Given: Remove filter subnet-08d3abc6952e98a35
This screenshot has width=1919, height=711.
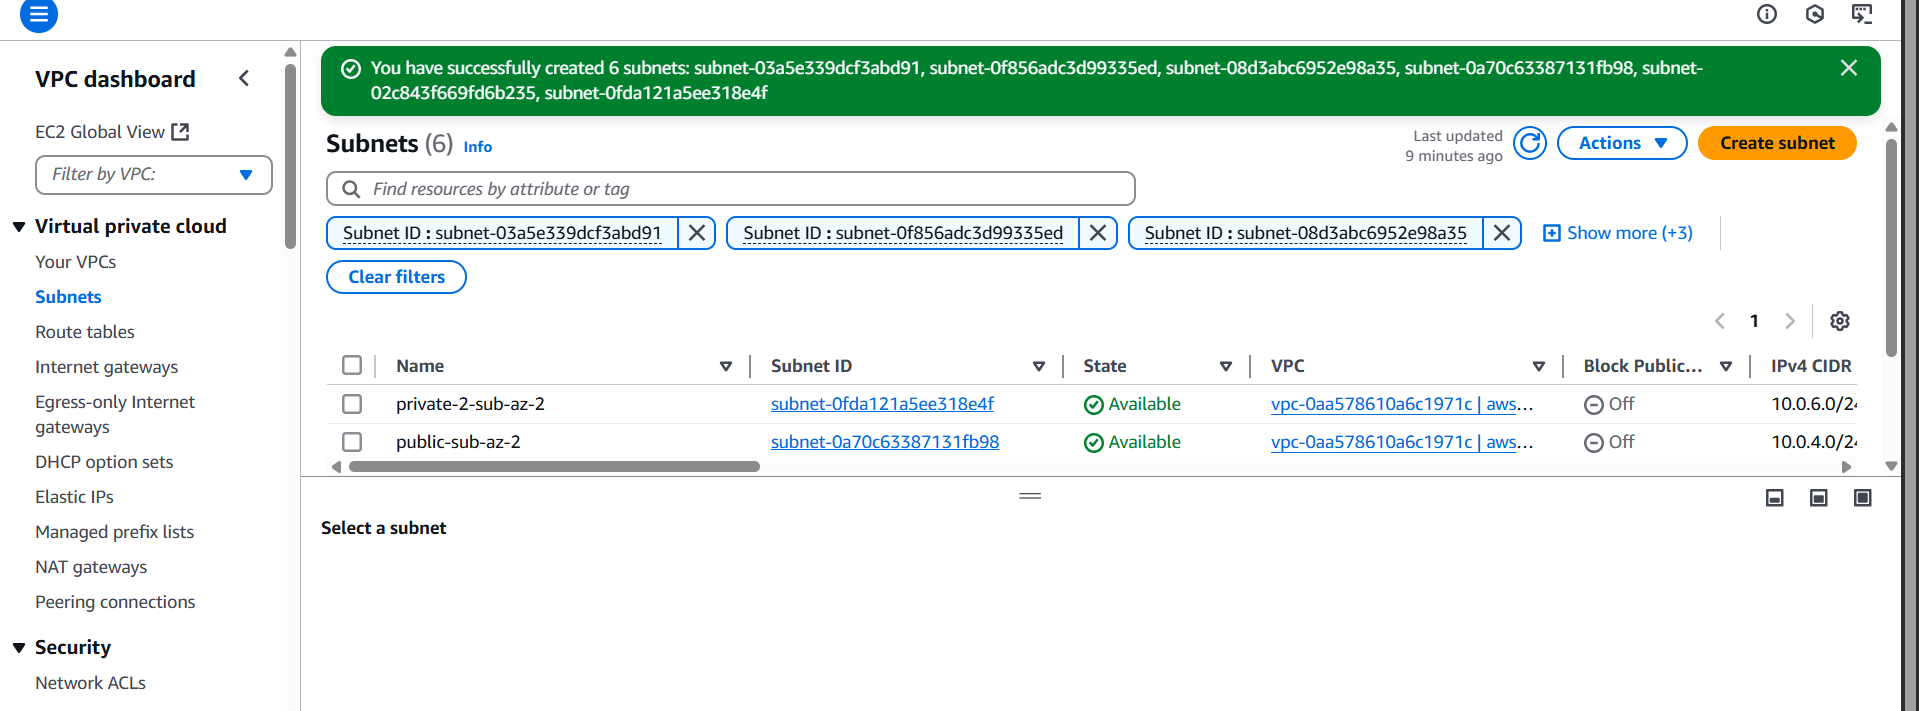Looking at the screenshot, I should (1502, 233).
